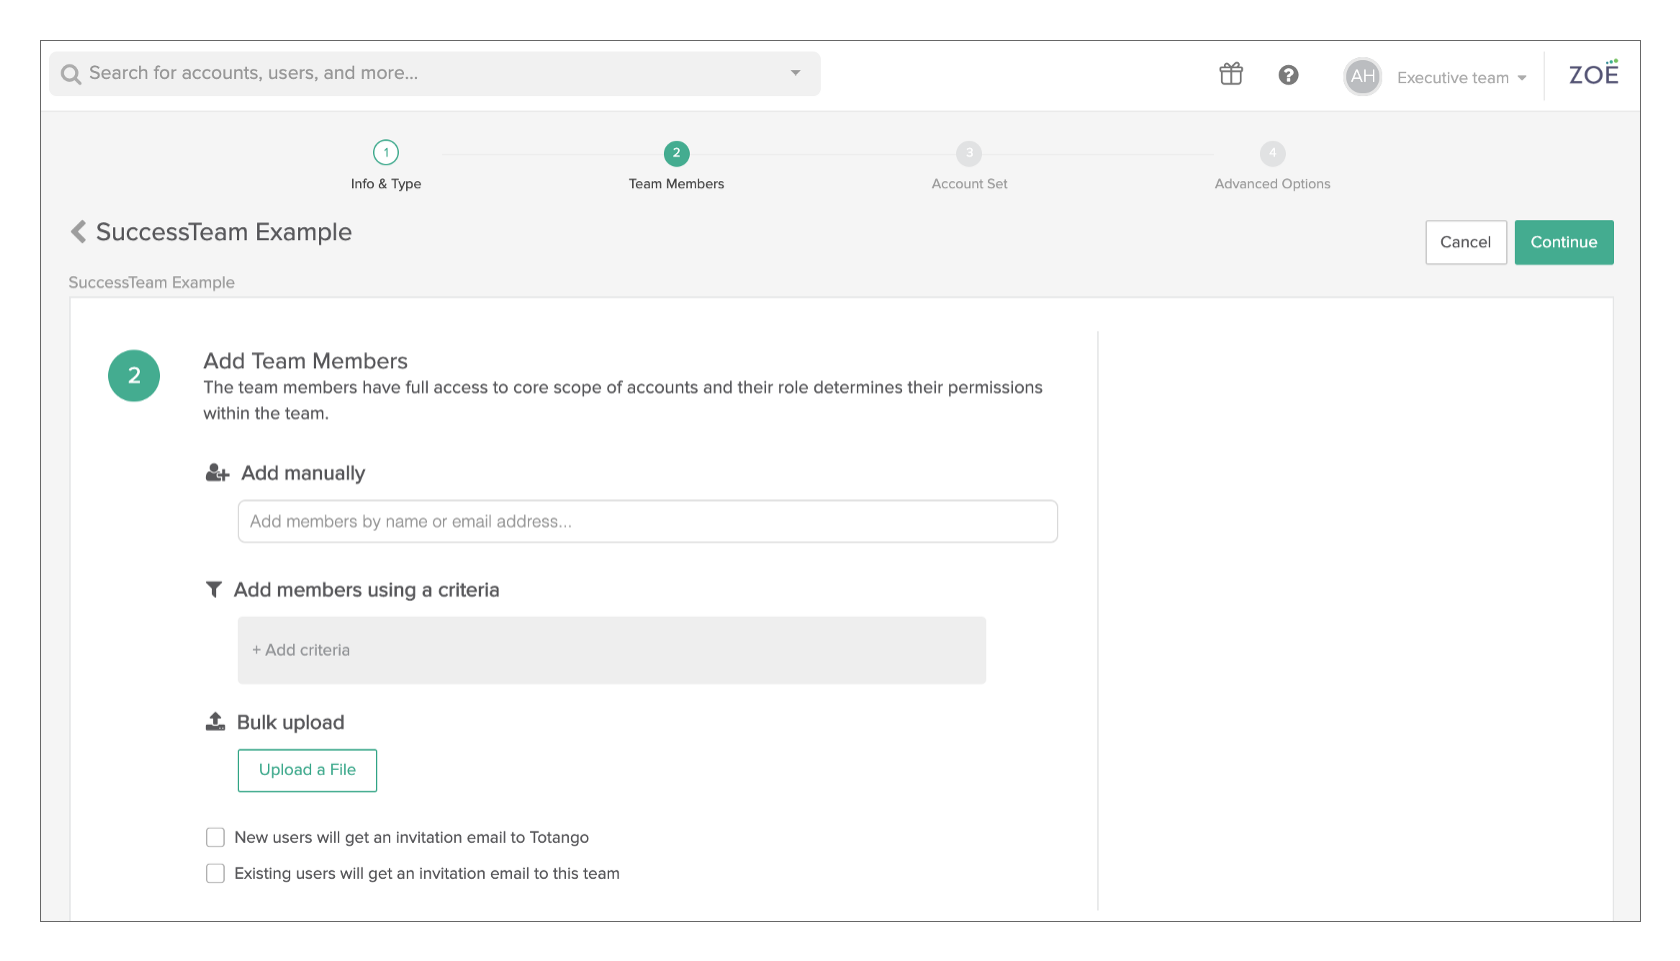Go back using the left chevron arrow
Viewport: 1680px width, 961px height.
78,232
